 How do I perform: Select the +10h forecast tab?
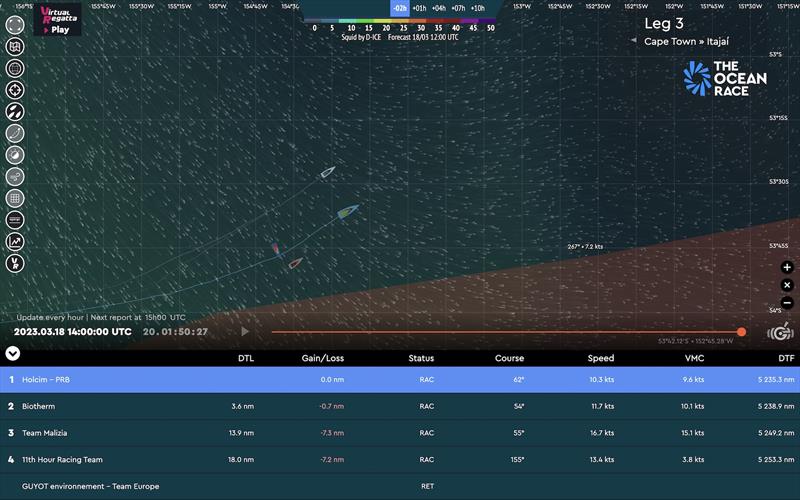[478, 8]
